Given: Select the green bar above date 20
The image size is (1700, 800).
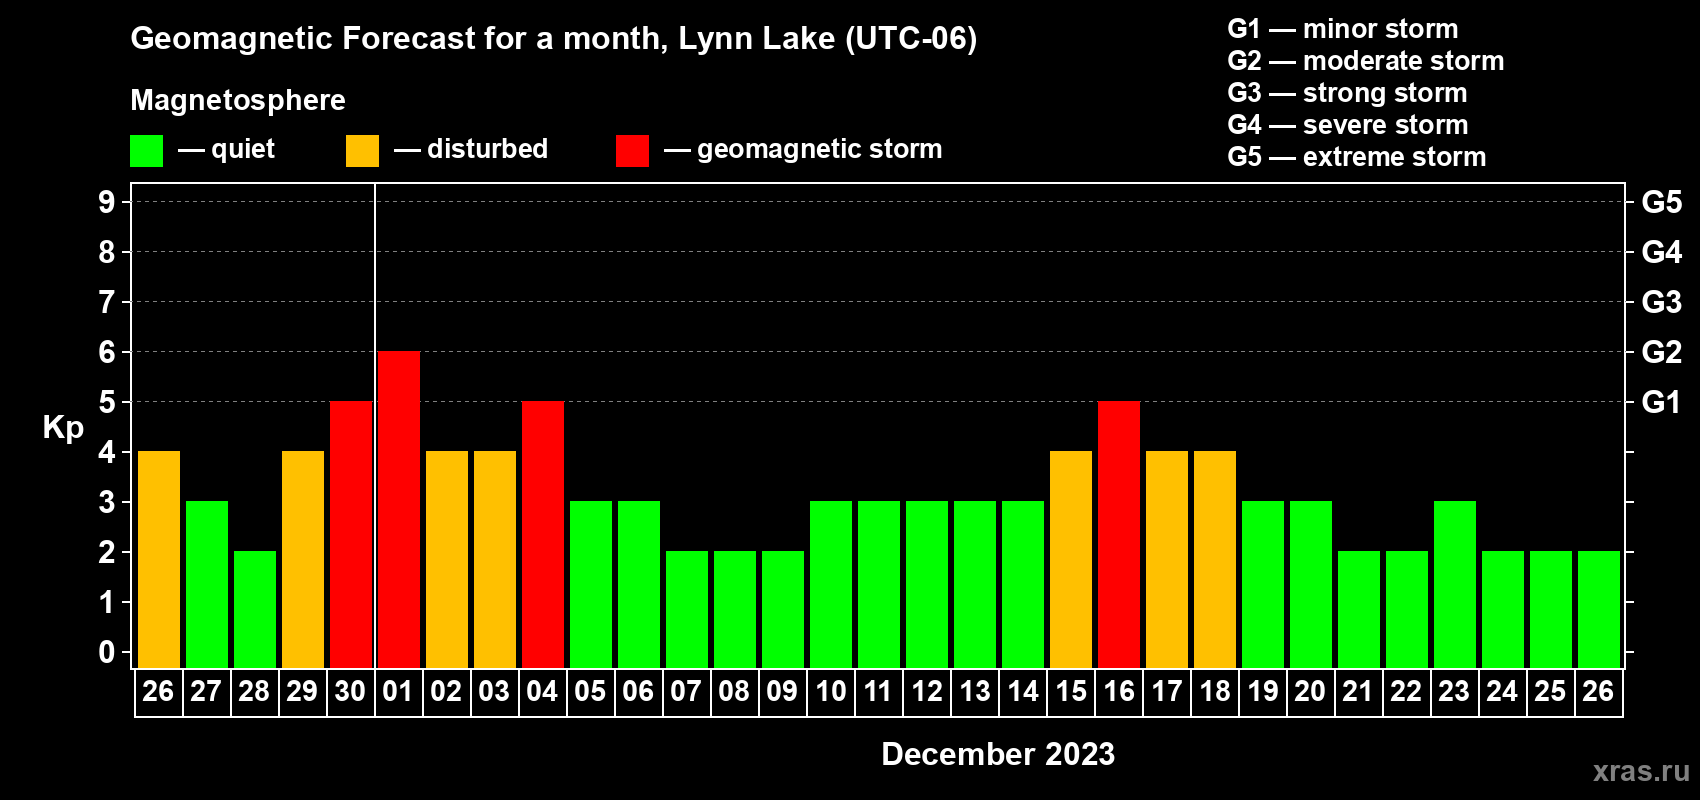Looking at the screenshot, I should [1311, 585].
